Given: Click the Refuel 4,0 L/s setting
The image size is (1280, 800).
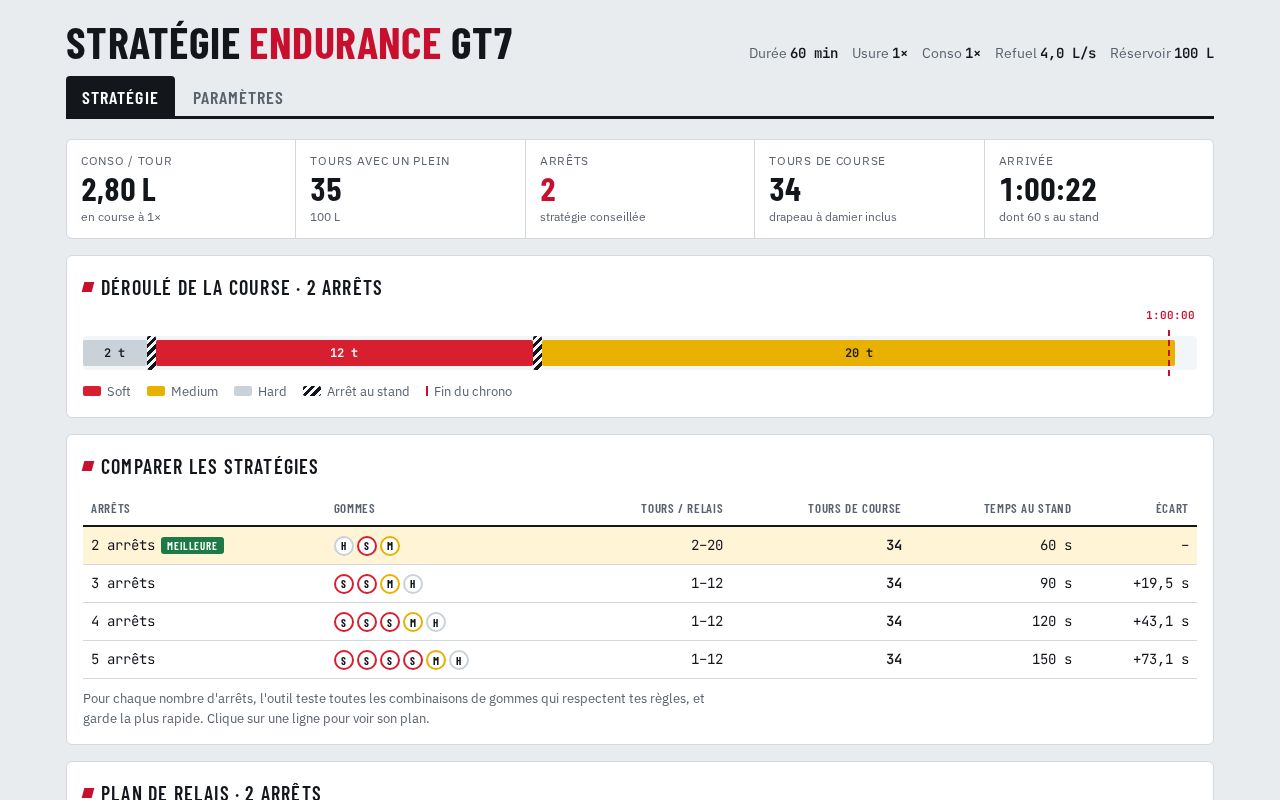Looking at the screenshot, I should (1045, 53).
